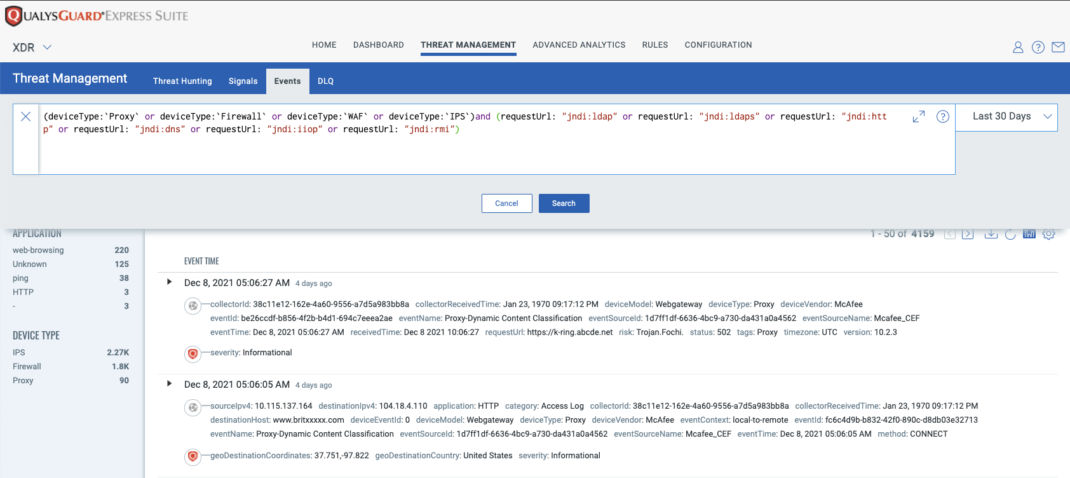This screenshot has height=478, width=1070.
Task: Click details icon of 05:06:05 event
Action: [x=192, y=408]
